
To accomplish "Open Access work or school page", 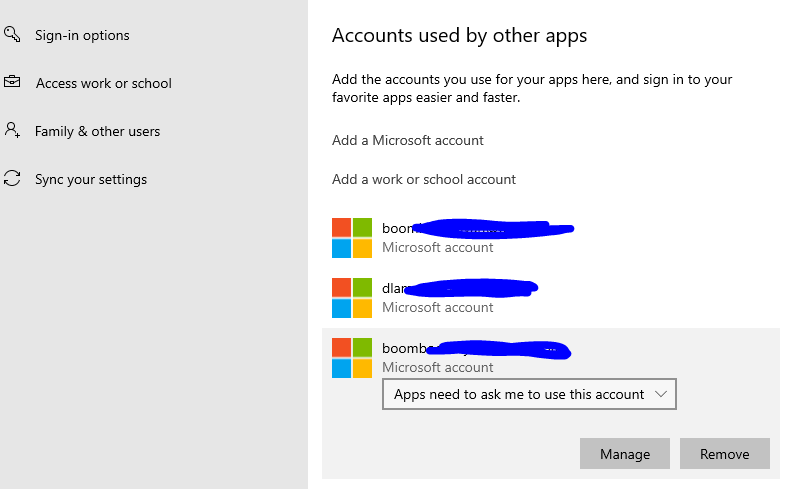I will 104,83.
